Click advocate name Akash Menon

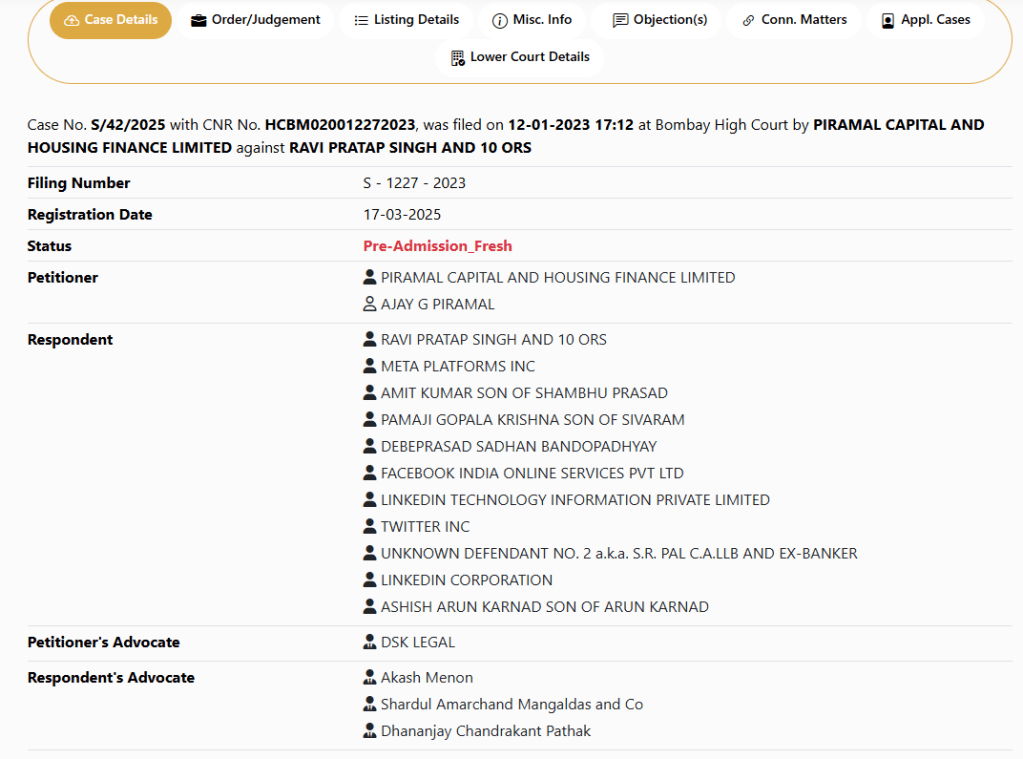pos(427,677)
